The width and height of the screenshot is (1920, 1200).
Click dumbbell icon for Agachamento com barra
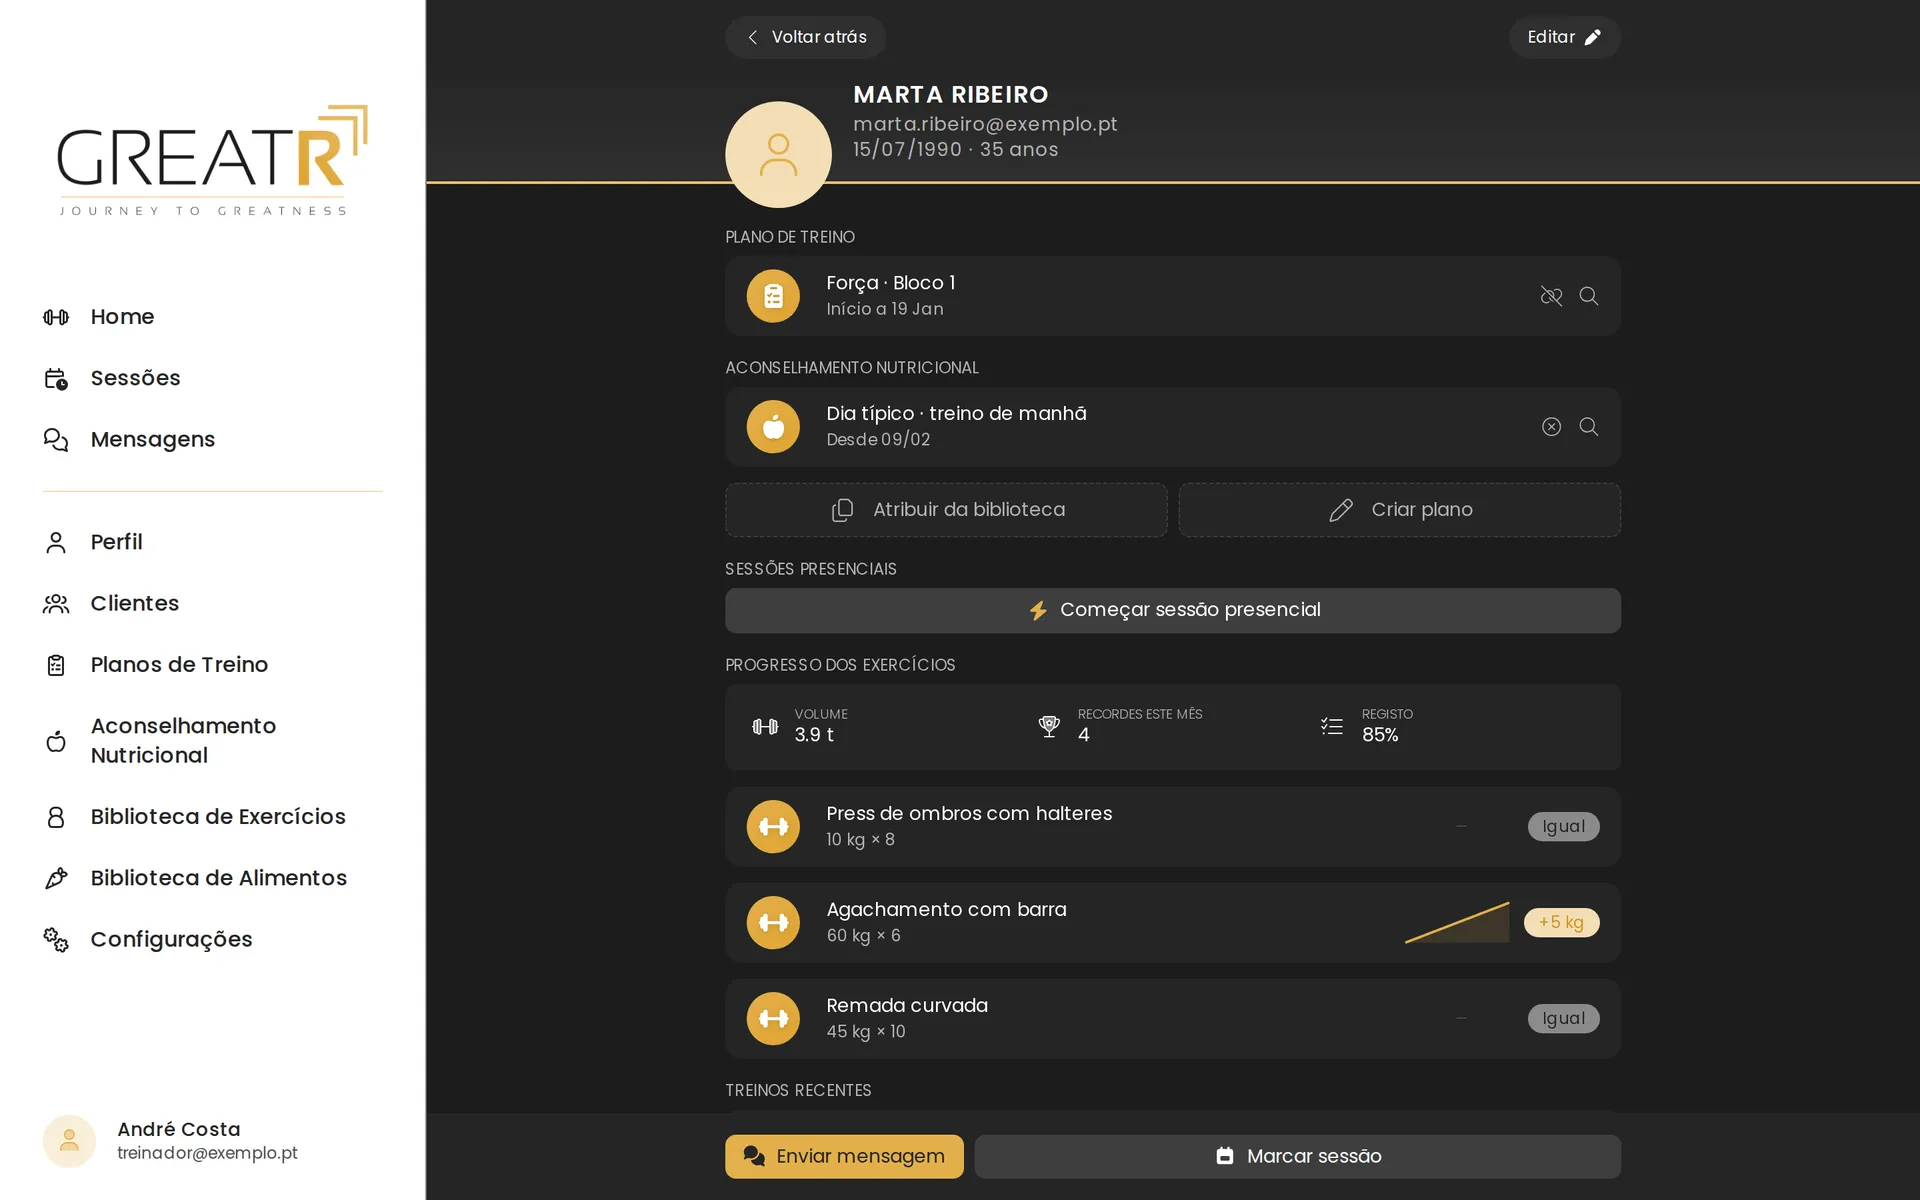[x=773, y=923]
